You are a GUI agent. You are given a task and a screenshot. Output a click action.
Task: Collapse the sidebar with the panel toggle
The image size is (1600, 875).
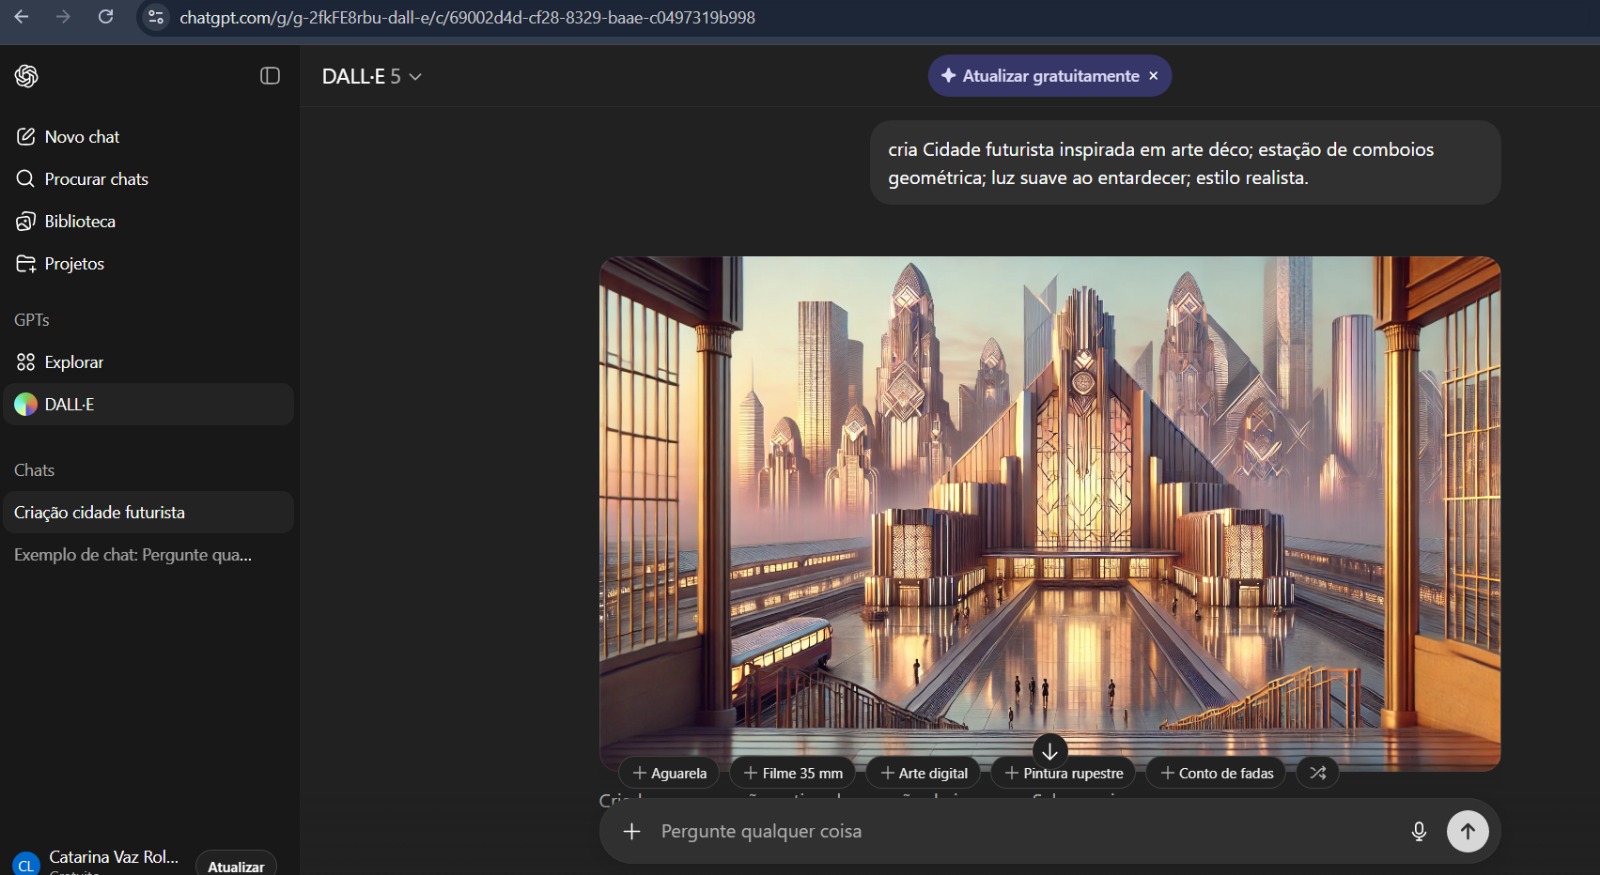tap(270, 76)
